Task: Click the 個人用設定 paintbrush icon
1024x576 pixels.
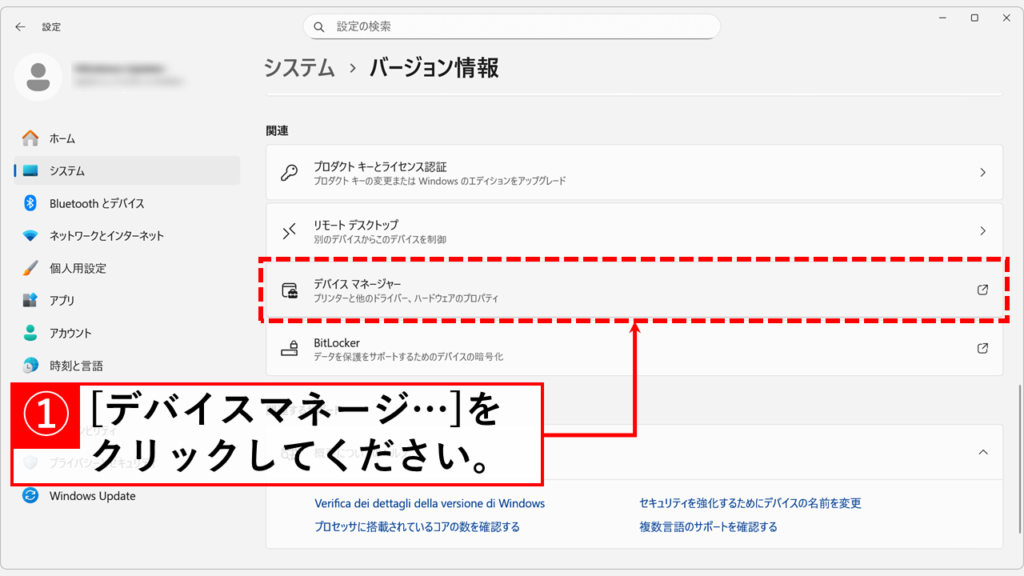Action: pyautogui.click(x=30, y=268)
